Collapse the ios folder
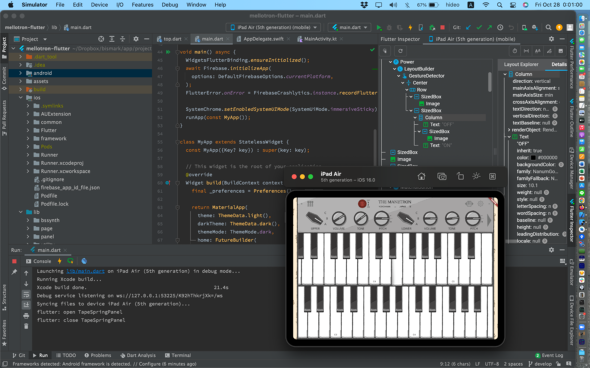This screenshot has height=368, width=590. tap(21, 97)
